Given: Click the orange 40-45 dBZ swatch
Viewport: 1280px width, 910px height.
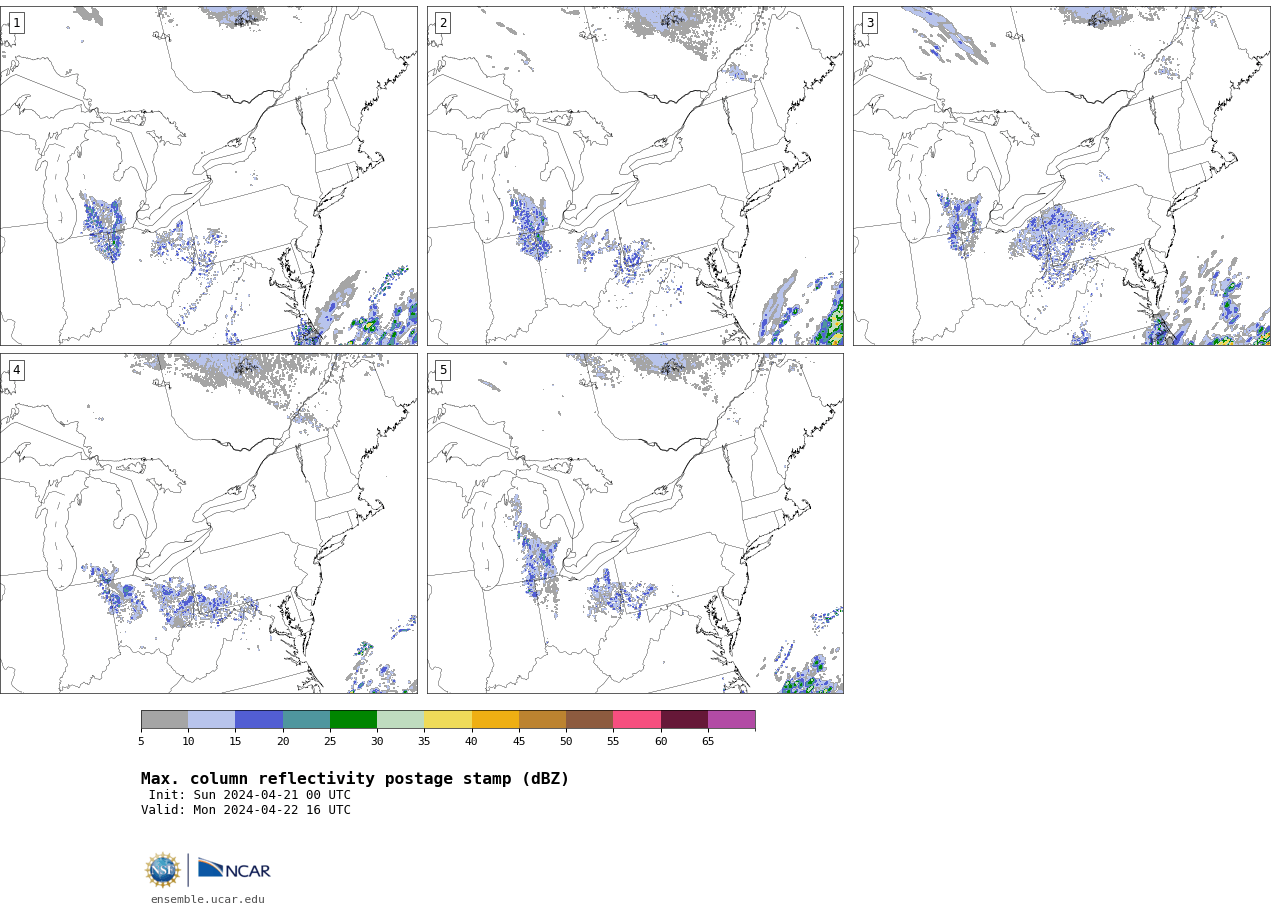Looking at the screenshot, I should coord(495,720).
